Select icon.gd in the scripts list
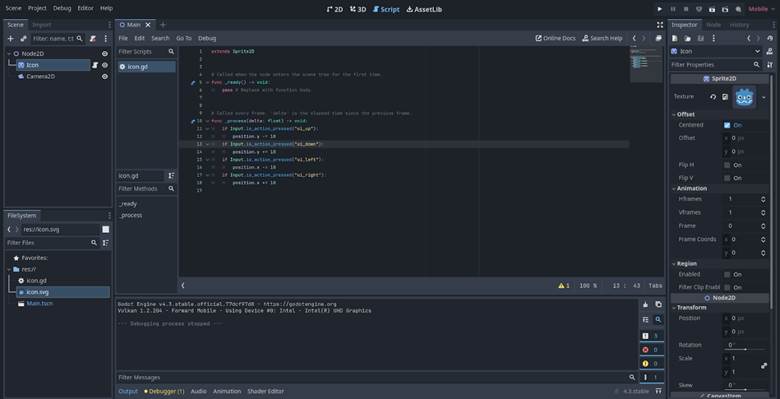 (x=147, y=67)
